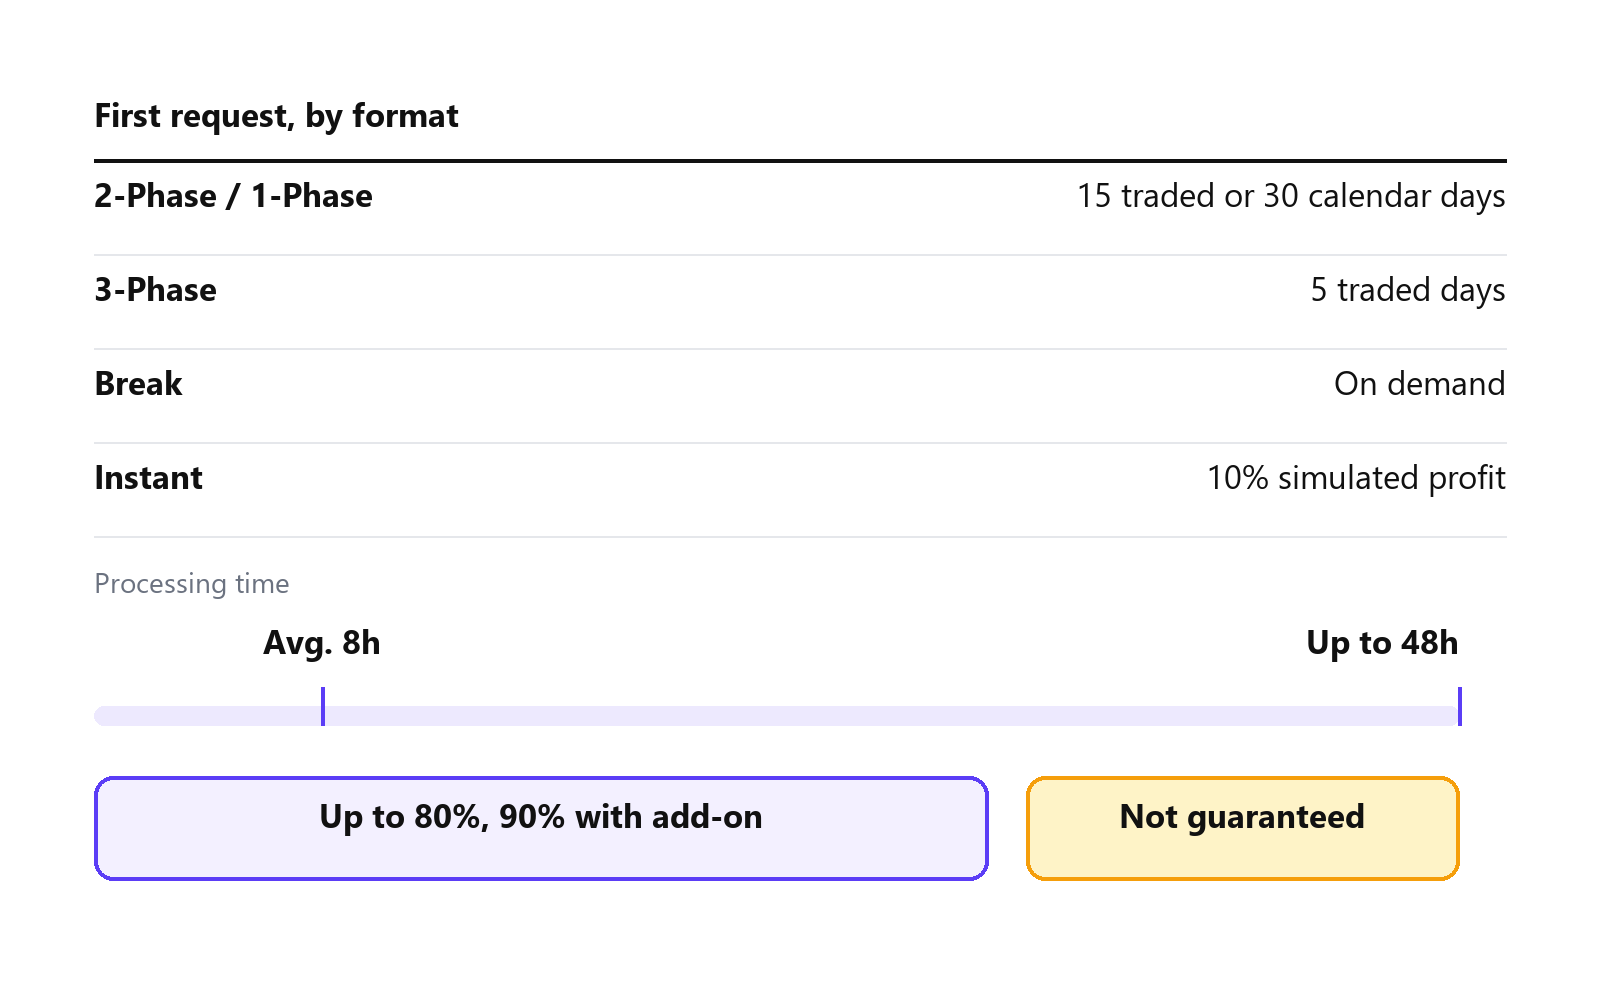The height and width of the screenshot is (988, 1600).
Task: Click the Avg. 8h marker on timeline
Action: coord(323,706)
